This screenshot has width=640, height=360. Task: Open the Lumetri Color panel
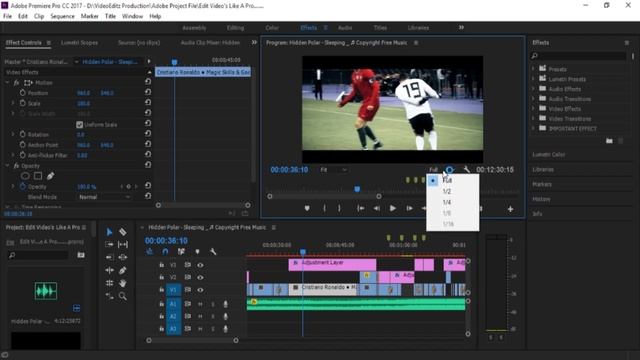tap(549, 155)
